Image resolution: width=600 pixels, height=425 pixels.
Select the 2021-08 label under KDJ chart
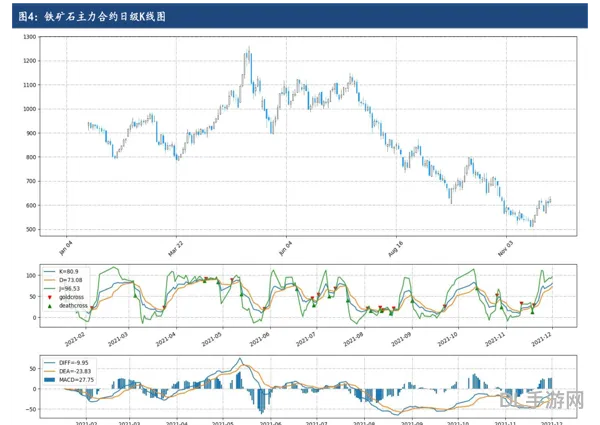[353, 339]
